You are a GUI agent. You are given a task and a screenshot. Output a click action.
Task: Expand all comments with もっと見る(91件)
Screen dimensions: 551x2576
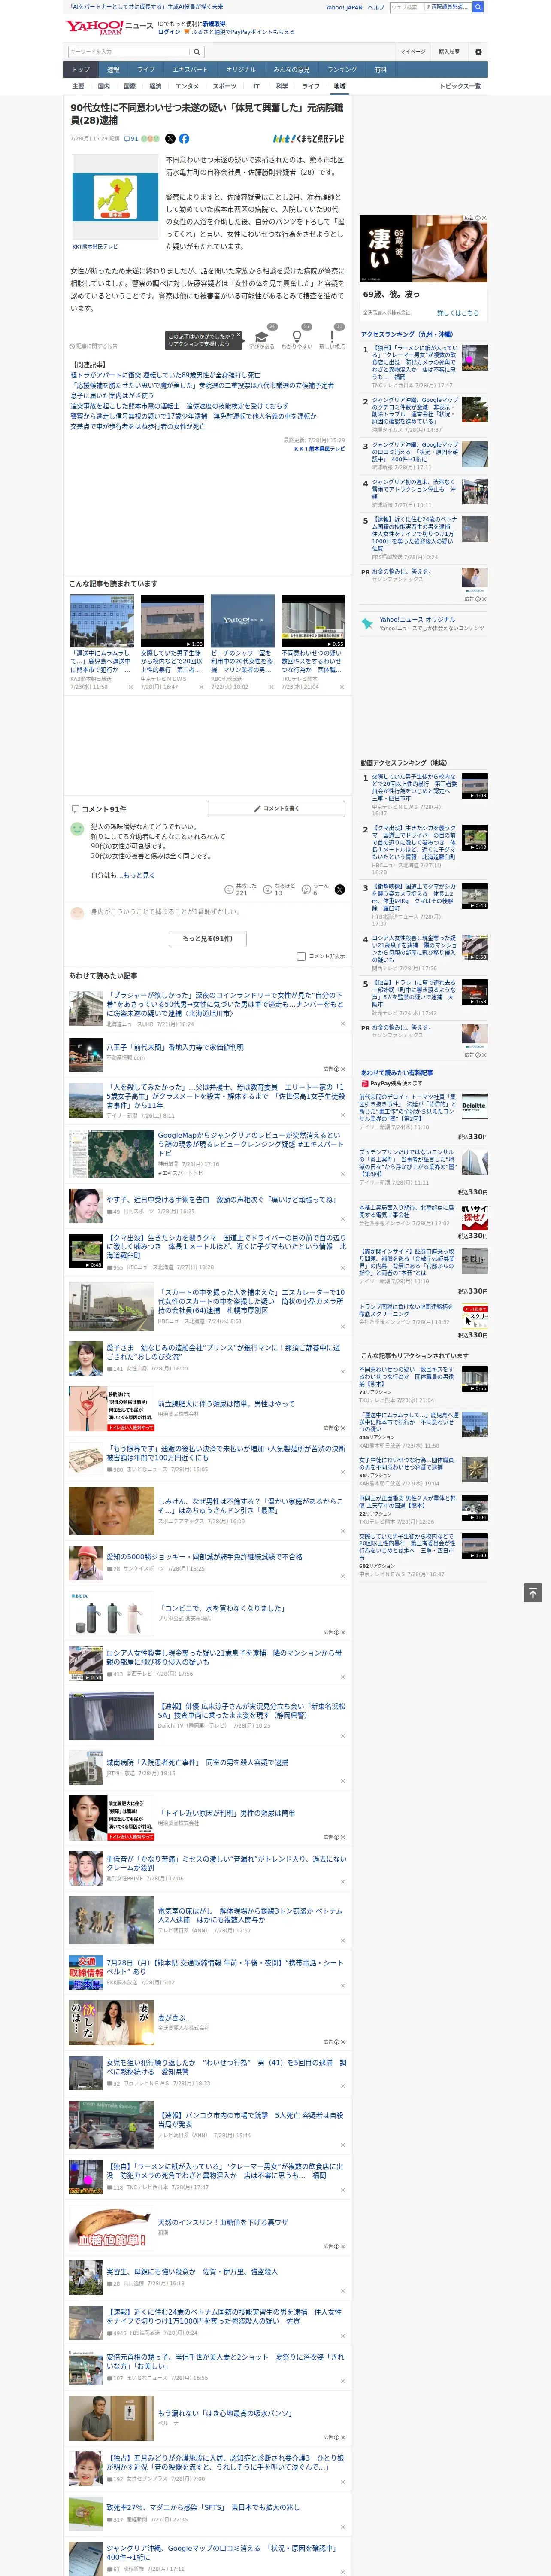pos(208,938)
